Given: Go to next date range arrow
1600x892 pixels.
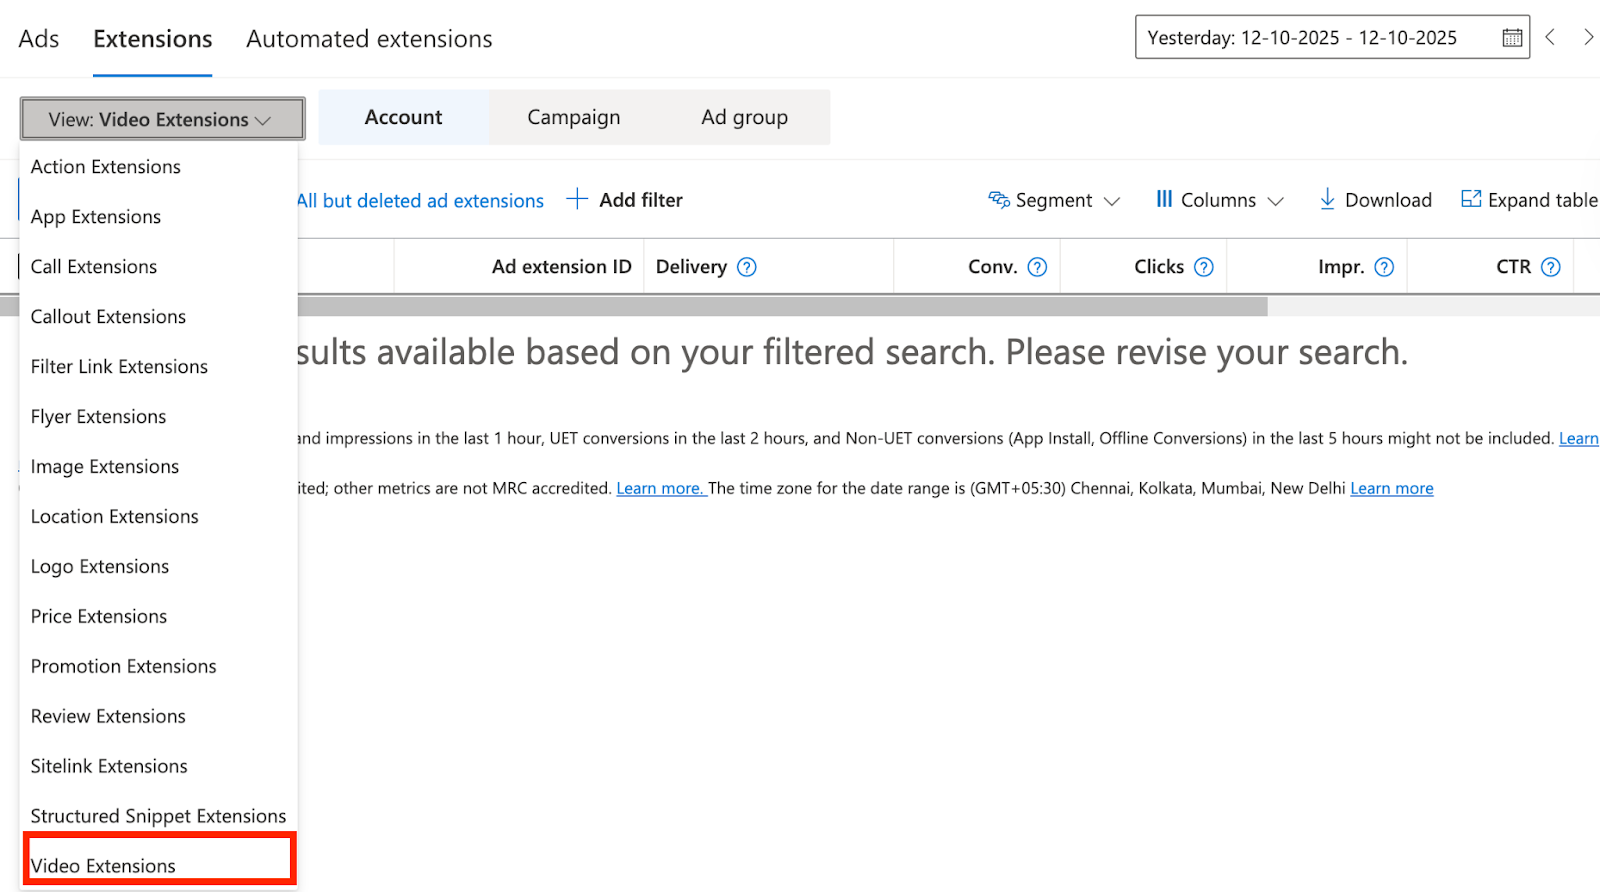Looking at the screenshot, I should pos(1588,38).
